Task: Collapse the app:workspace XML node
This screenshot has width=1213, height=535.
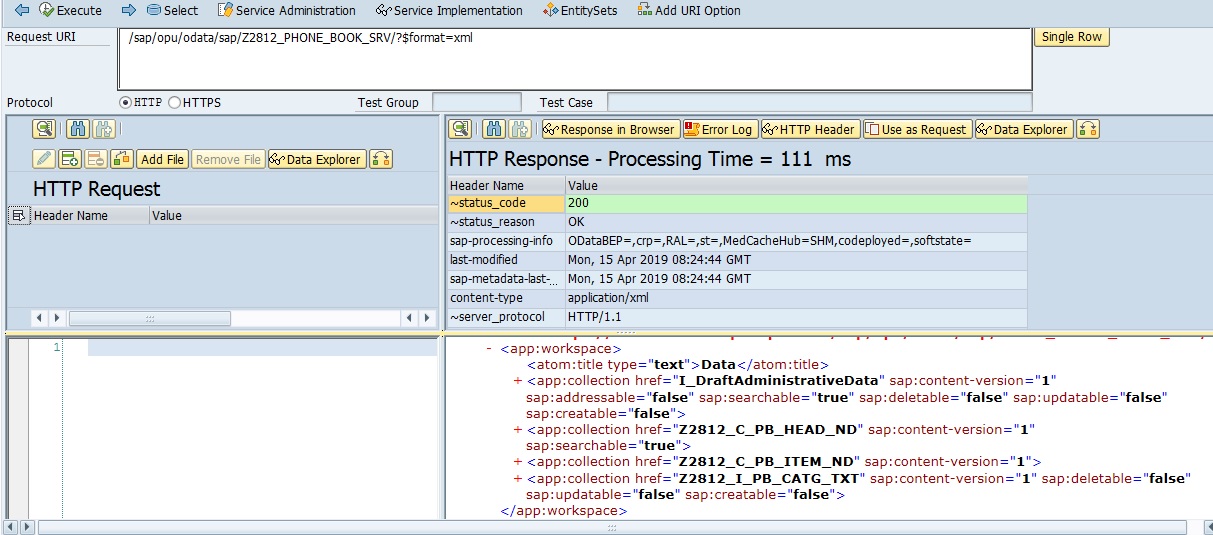Action: tap(489, 349)
